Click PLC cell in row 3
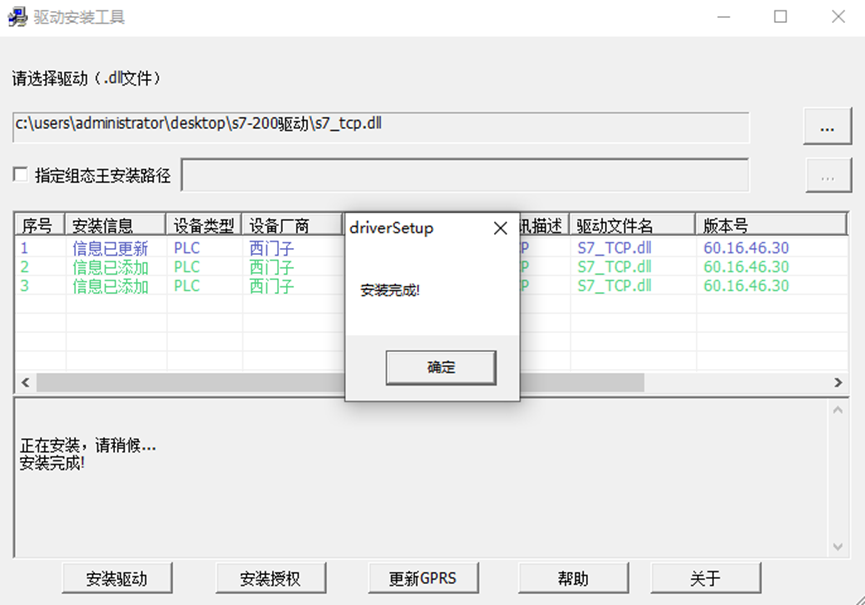The width and height of the screenshot is (865, 605). pyautogui.click(x=186, y=286)
